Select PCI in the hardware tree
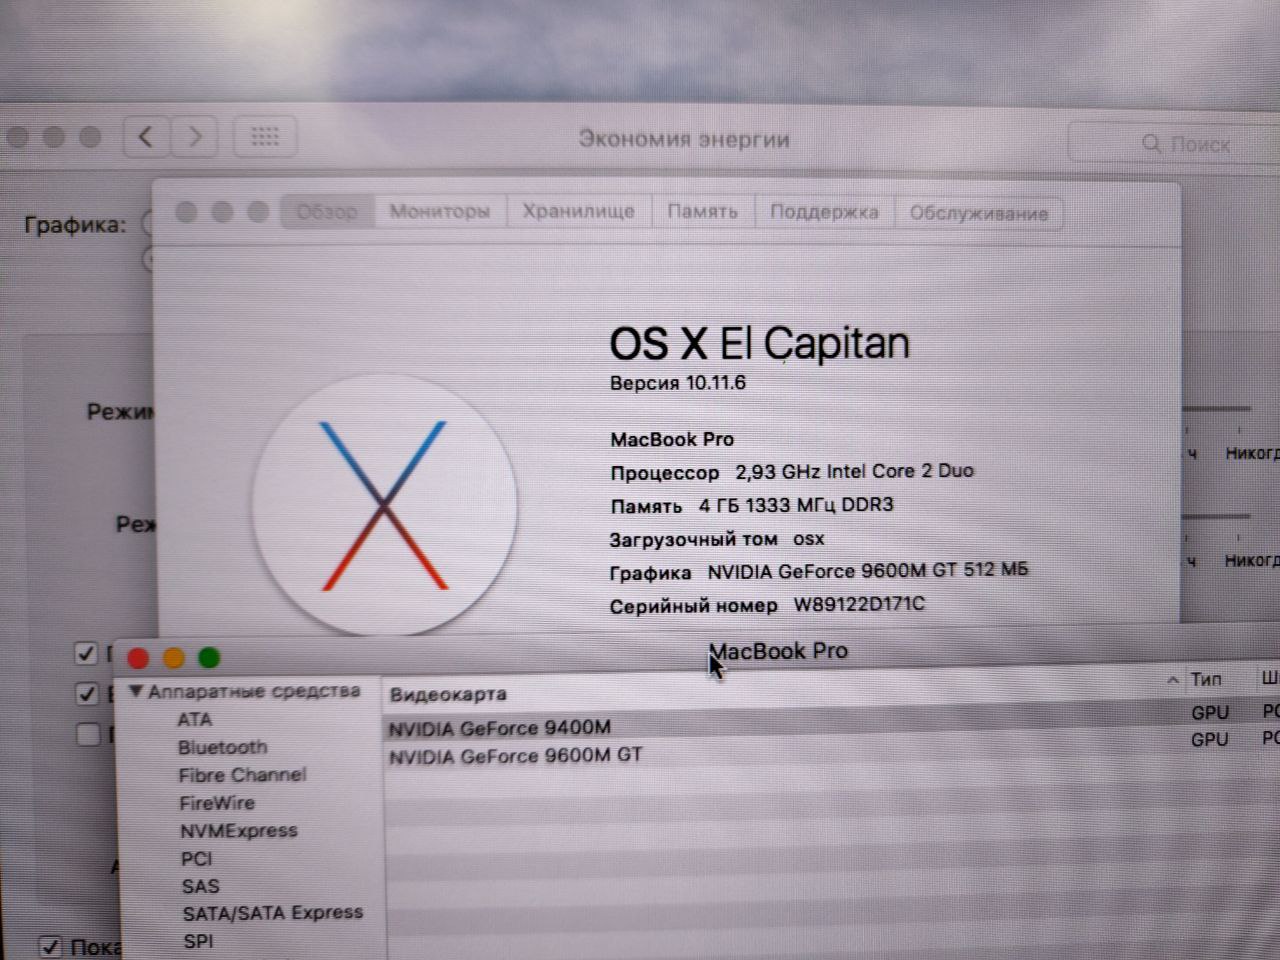 point(197,859)
